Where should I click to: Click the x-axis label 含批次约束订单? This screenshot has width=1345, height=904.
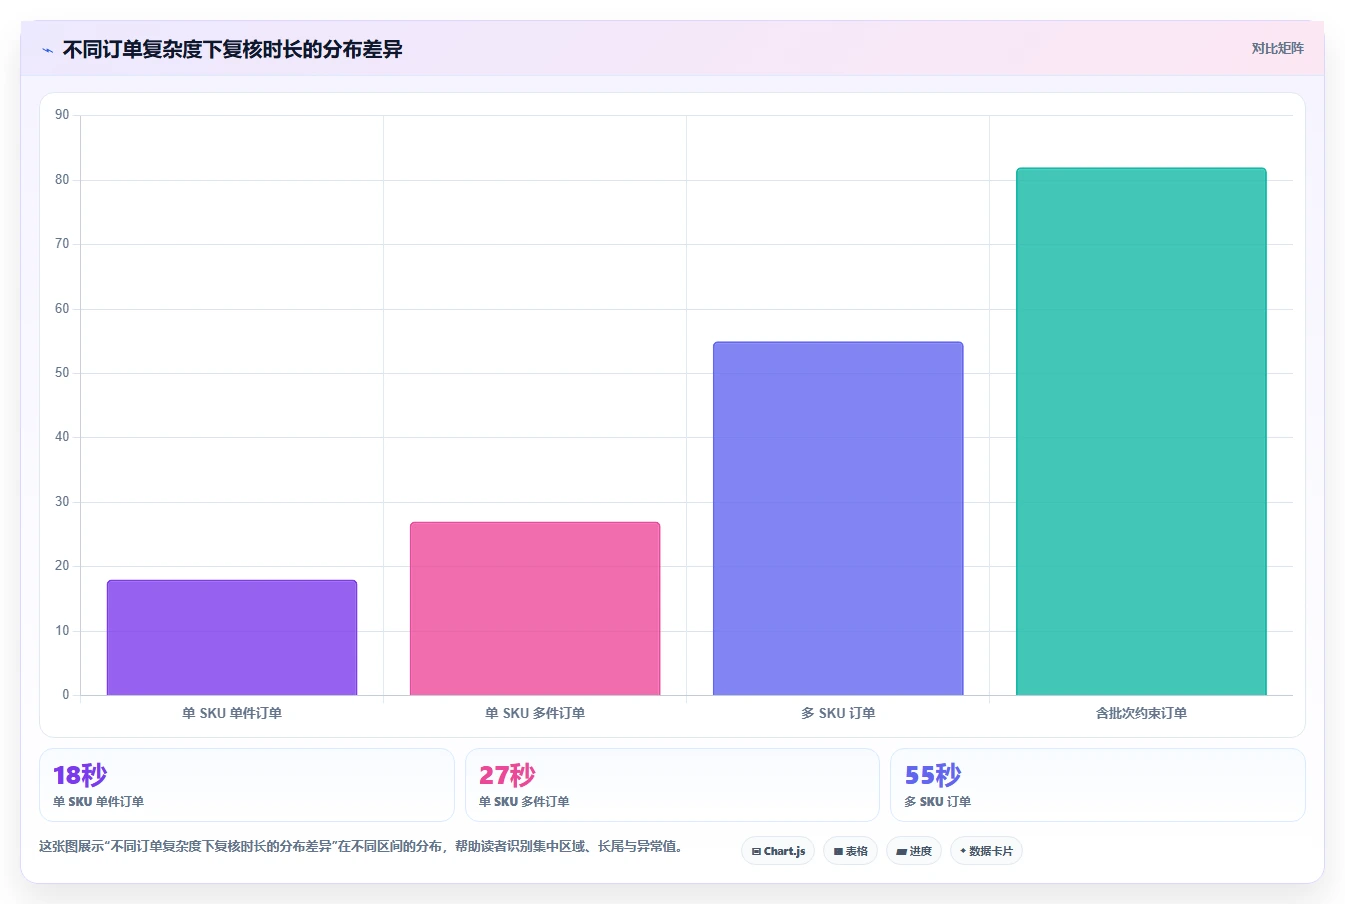[x=1141, y=713]
